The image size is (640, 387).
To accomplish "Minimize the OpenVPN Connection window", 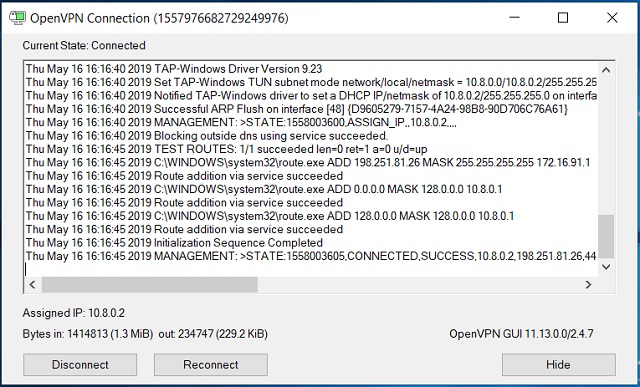I will (x=514, y=18).
